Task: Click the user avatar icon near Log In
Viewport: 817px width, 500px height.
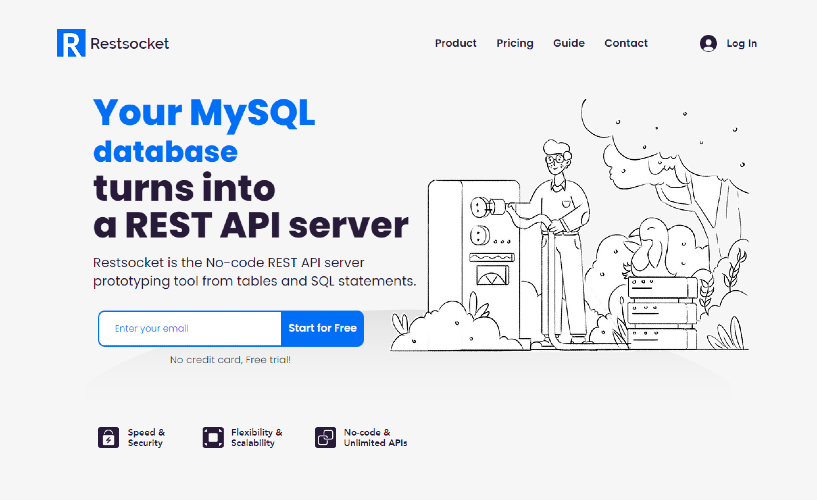Action: tap(708, 43)
